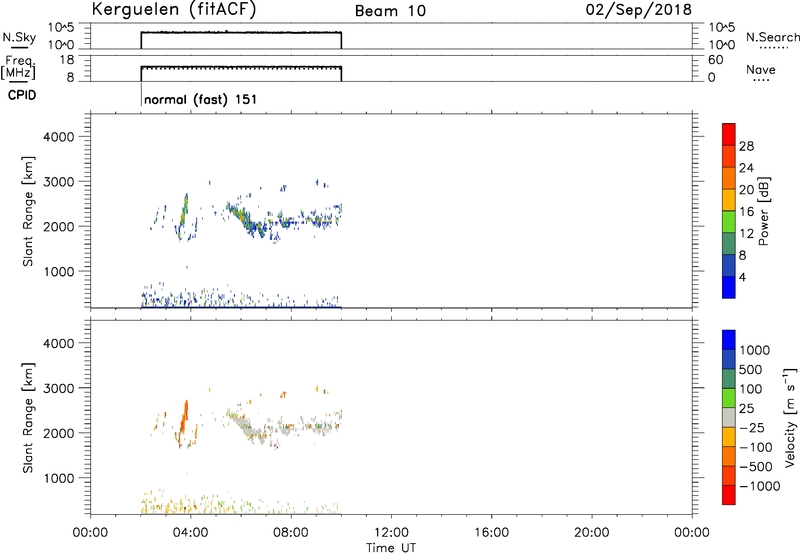Image resolution: width=800 pixels, height=554 pixels.
Task: Click the 'Time UT' axis label
Action: point(391,548)
